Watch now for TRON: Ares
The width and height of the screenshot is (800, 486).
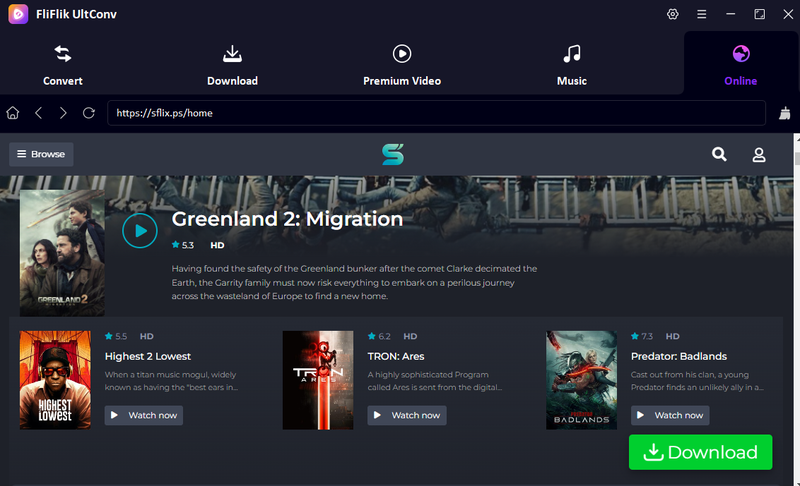click(407, 415)
